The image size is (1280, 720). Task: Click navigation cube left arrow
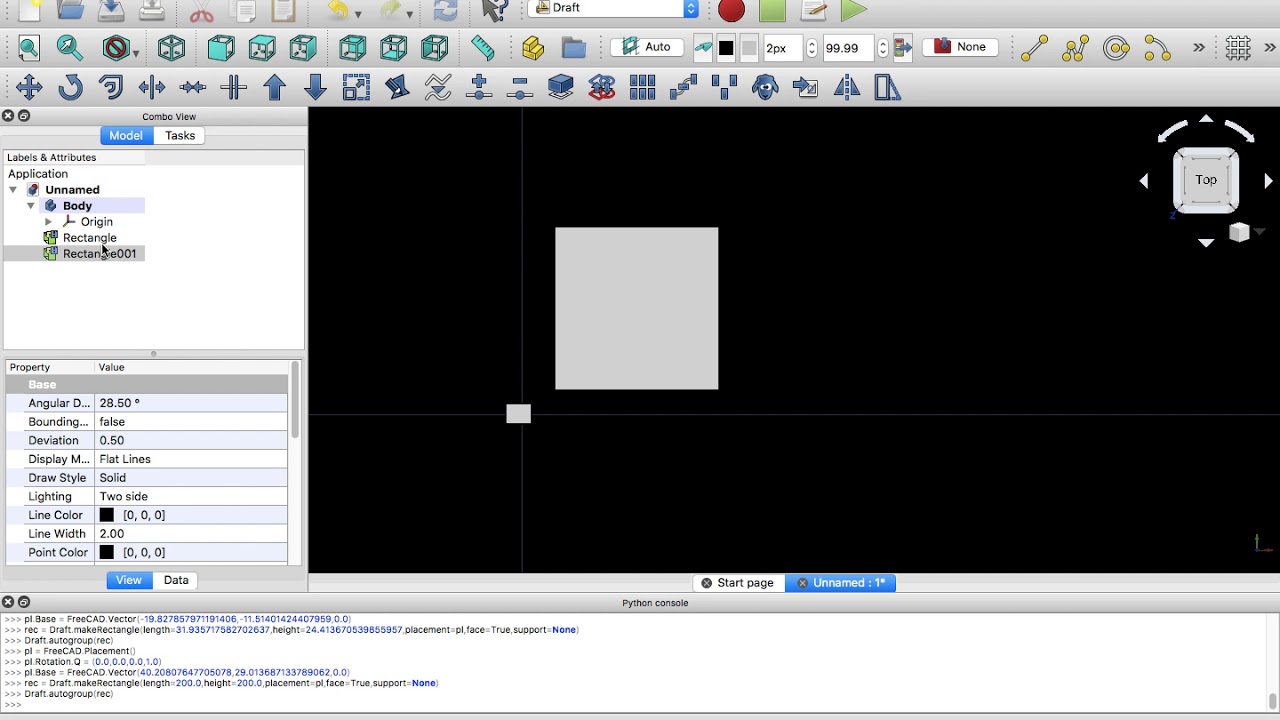pos(1144,181)
